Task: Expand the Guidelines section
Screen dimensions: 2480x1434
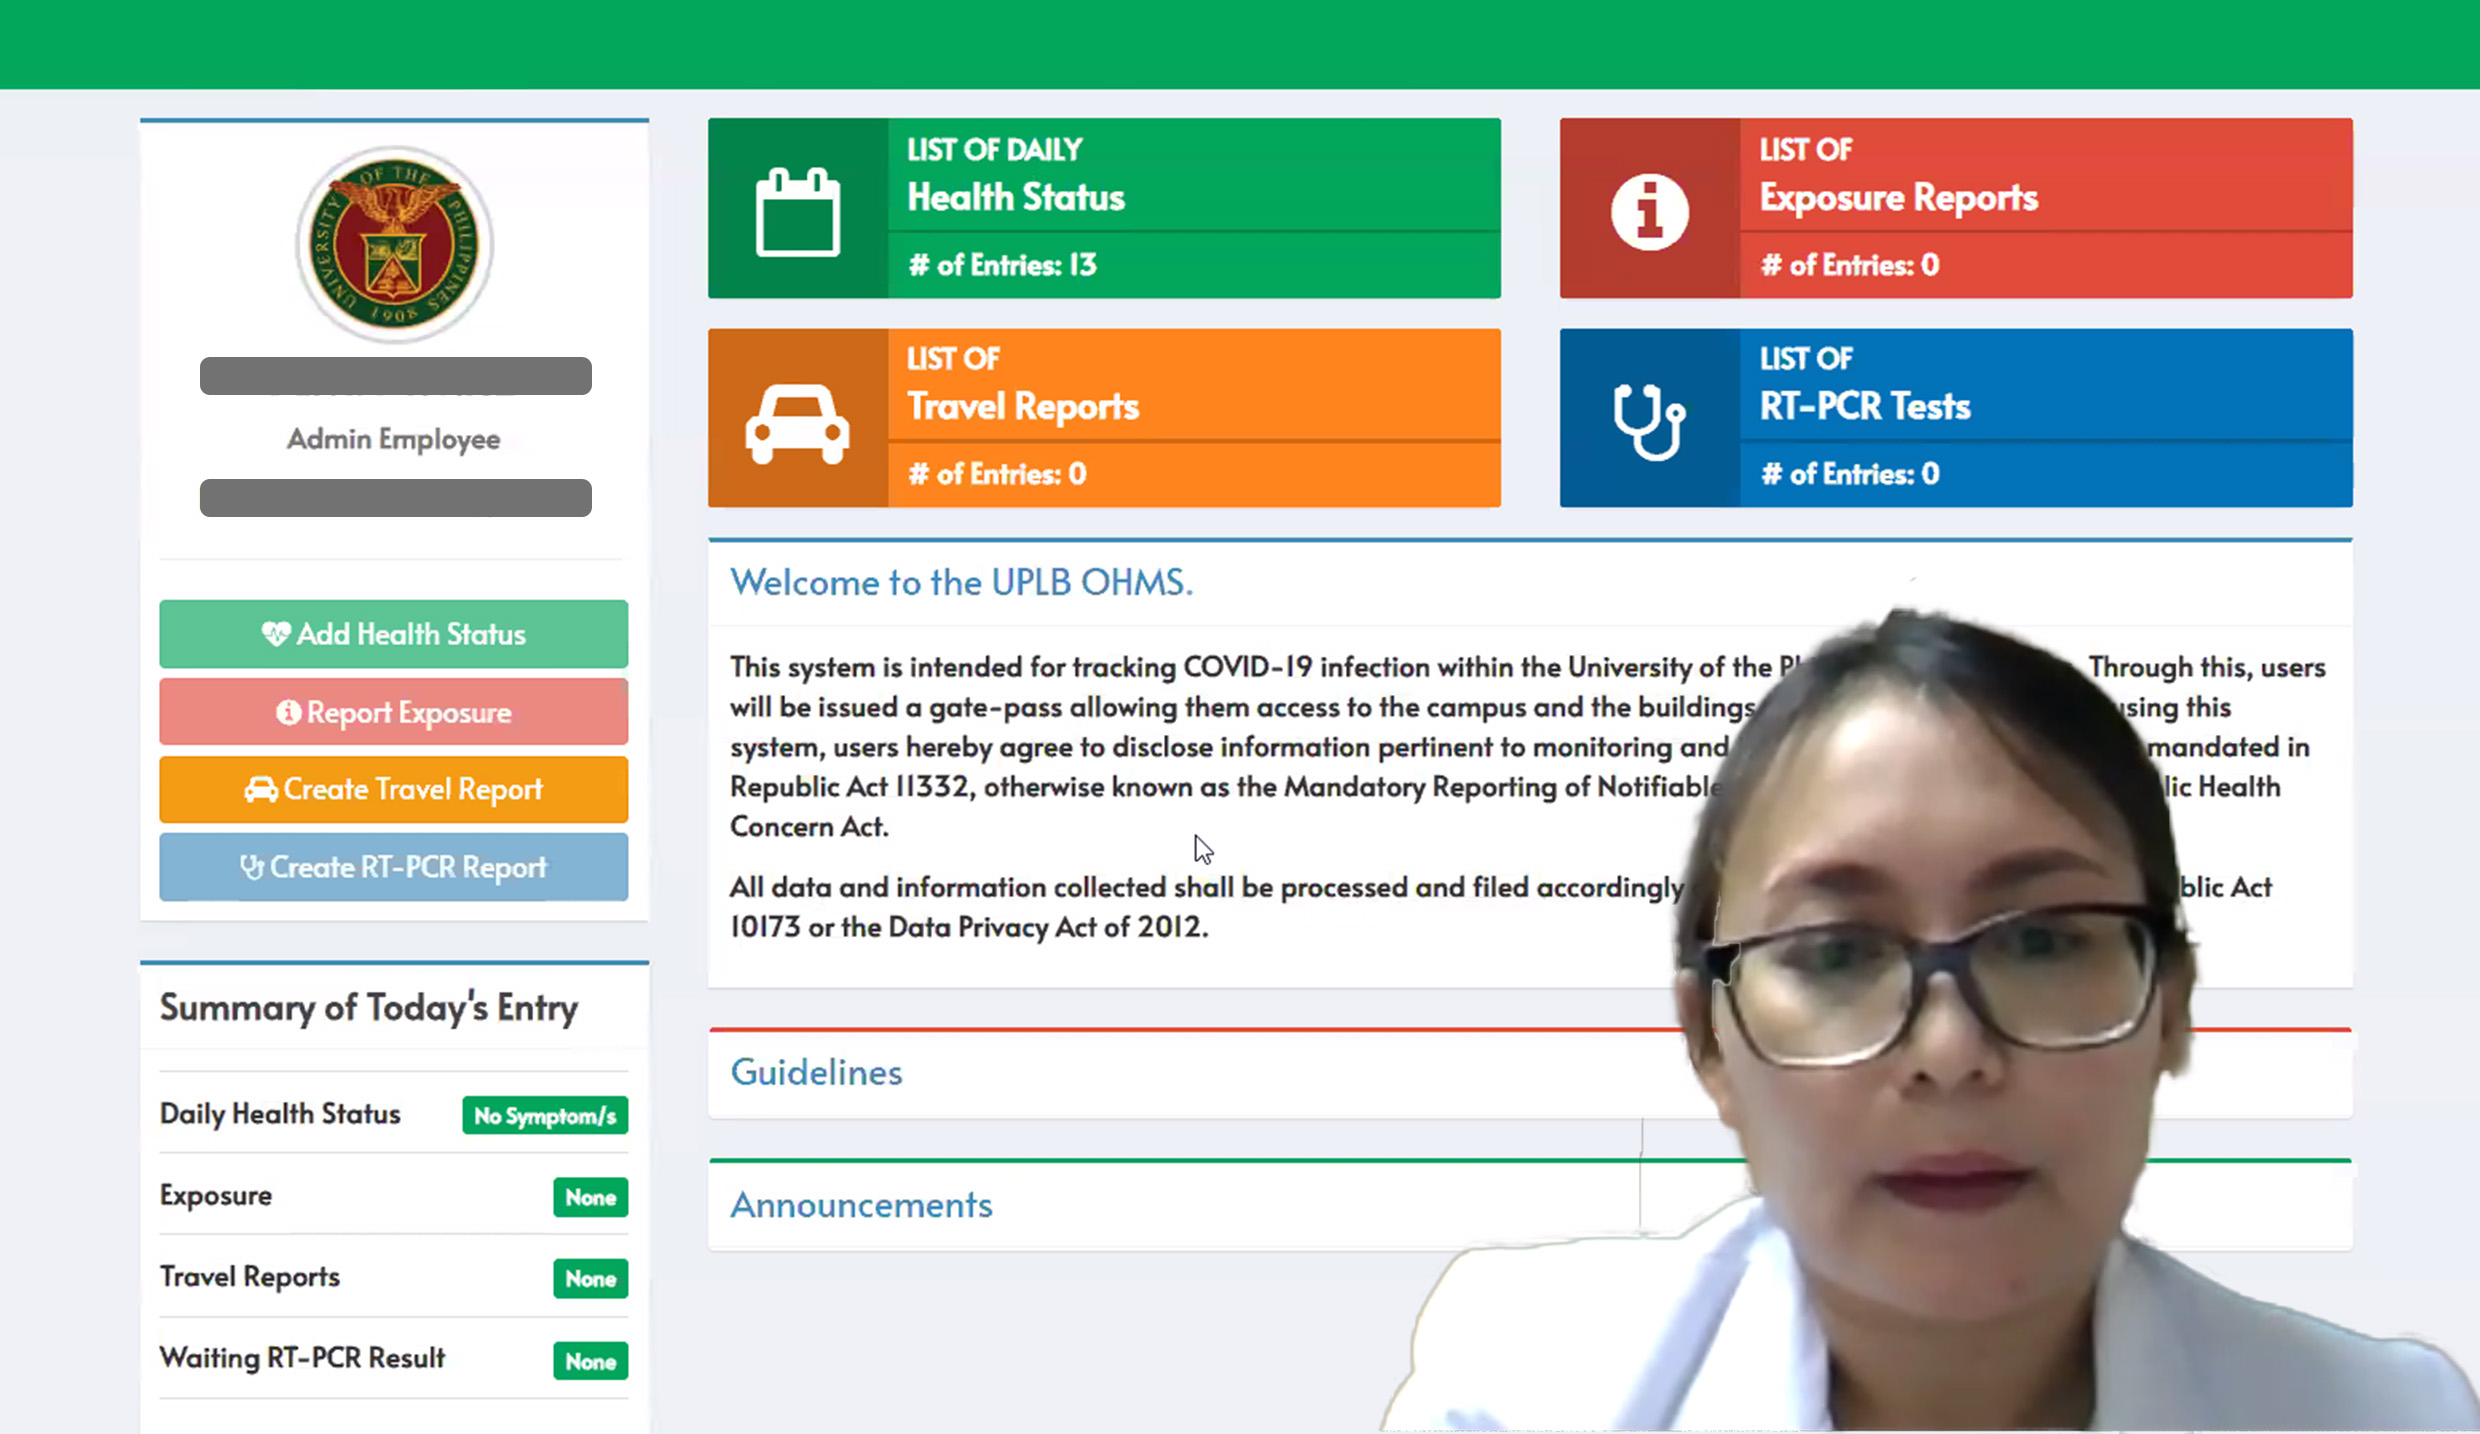Action: click(x=816, y=1072)
